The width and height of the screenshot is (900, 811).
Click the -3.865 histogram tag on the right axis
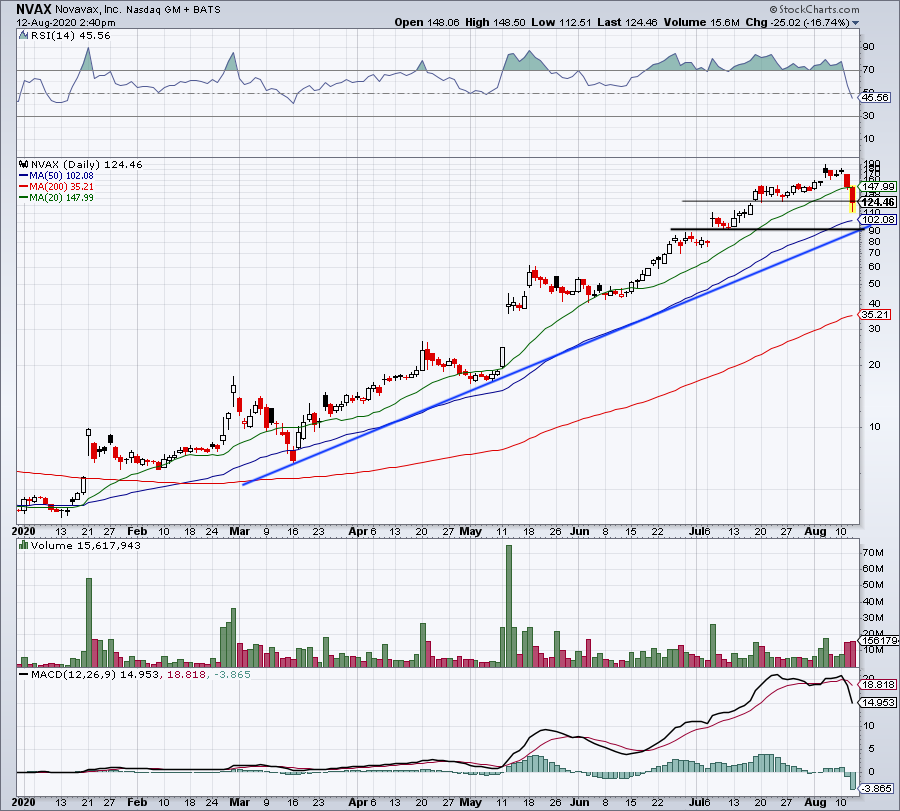(x=876, y=789)
